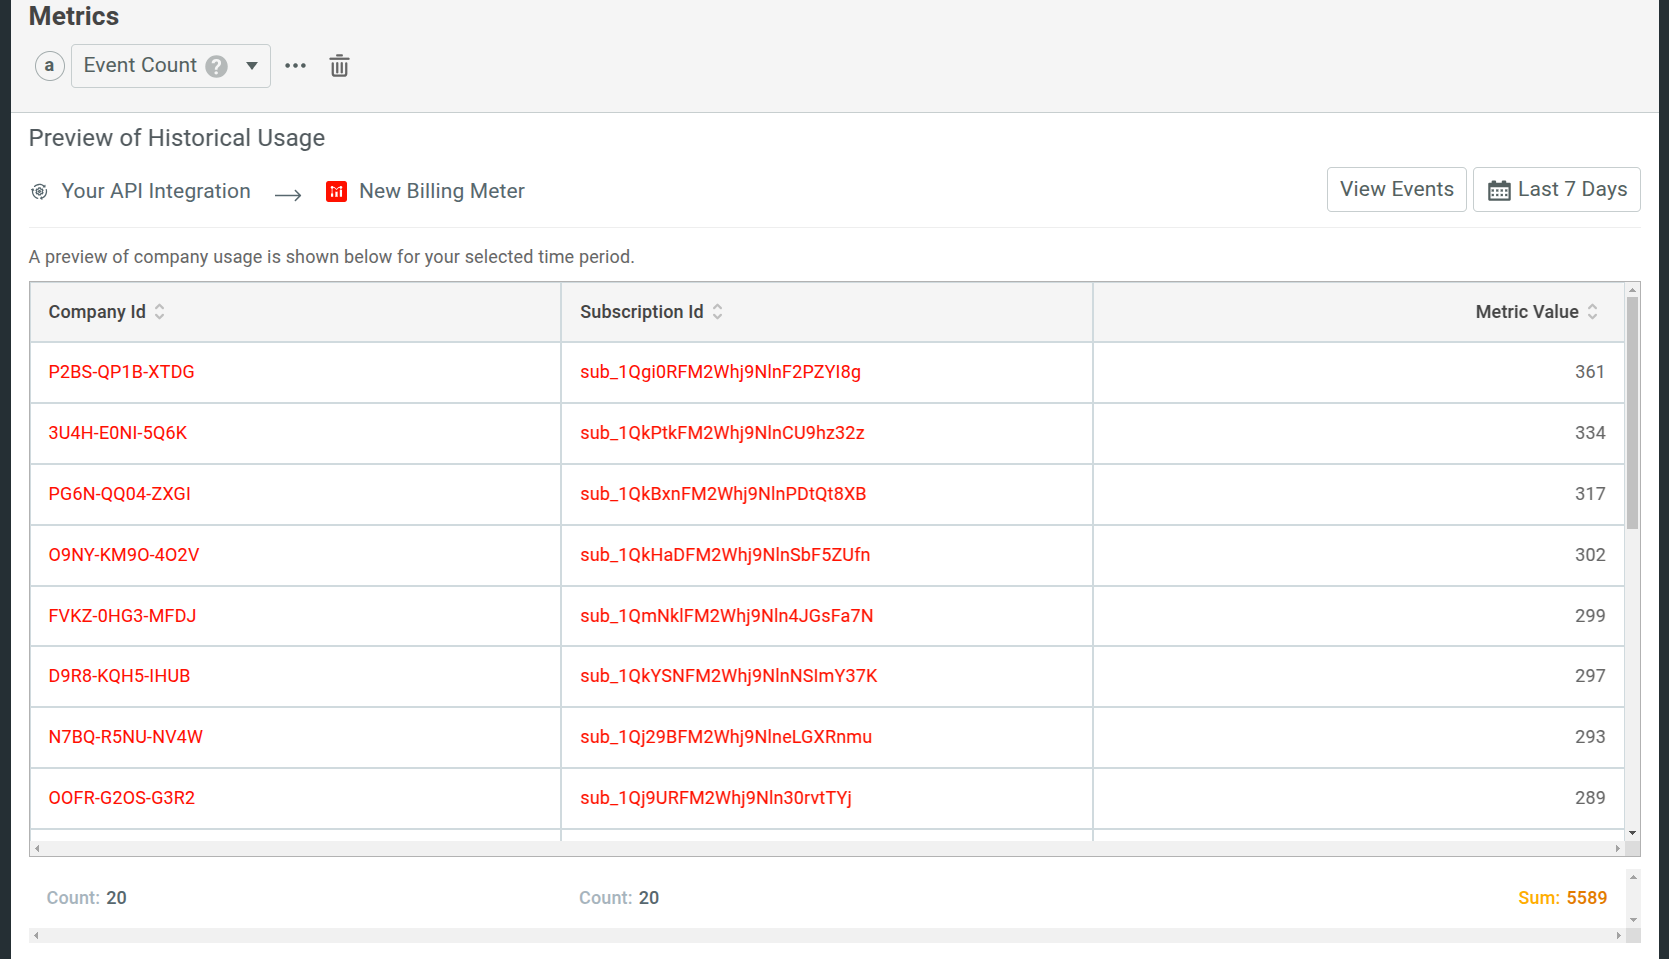Sort table by Company Id

pyautogui.click(x=159, y=312)
